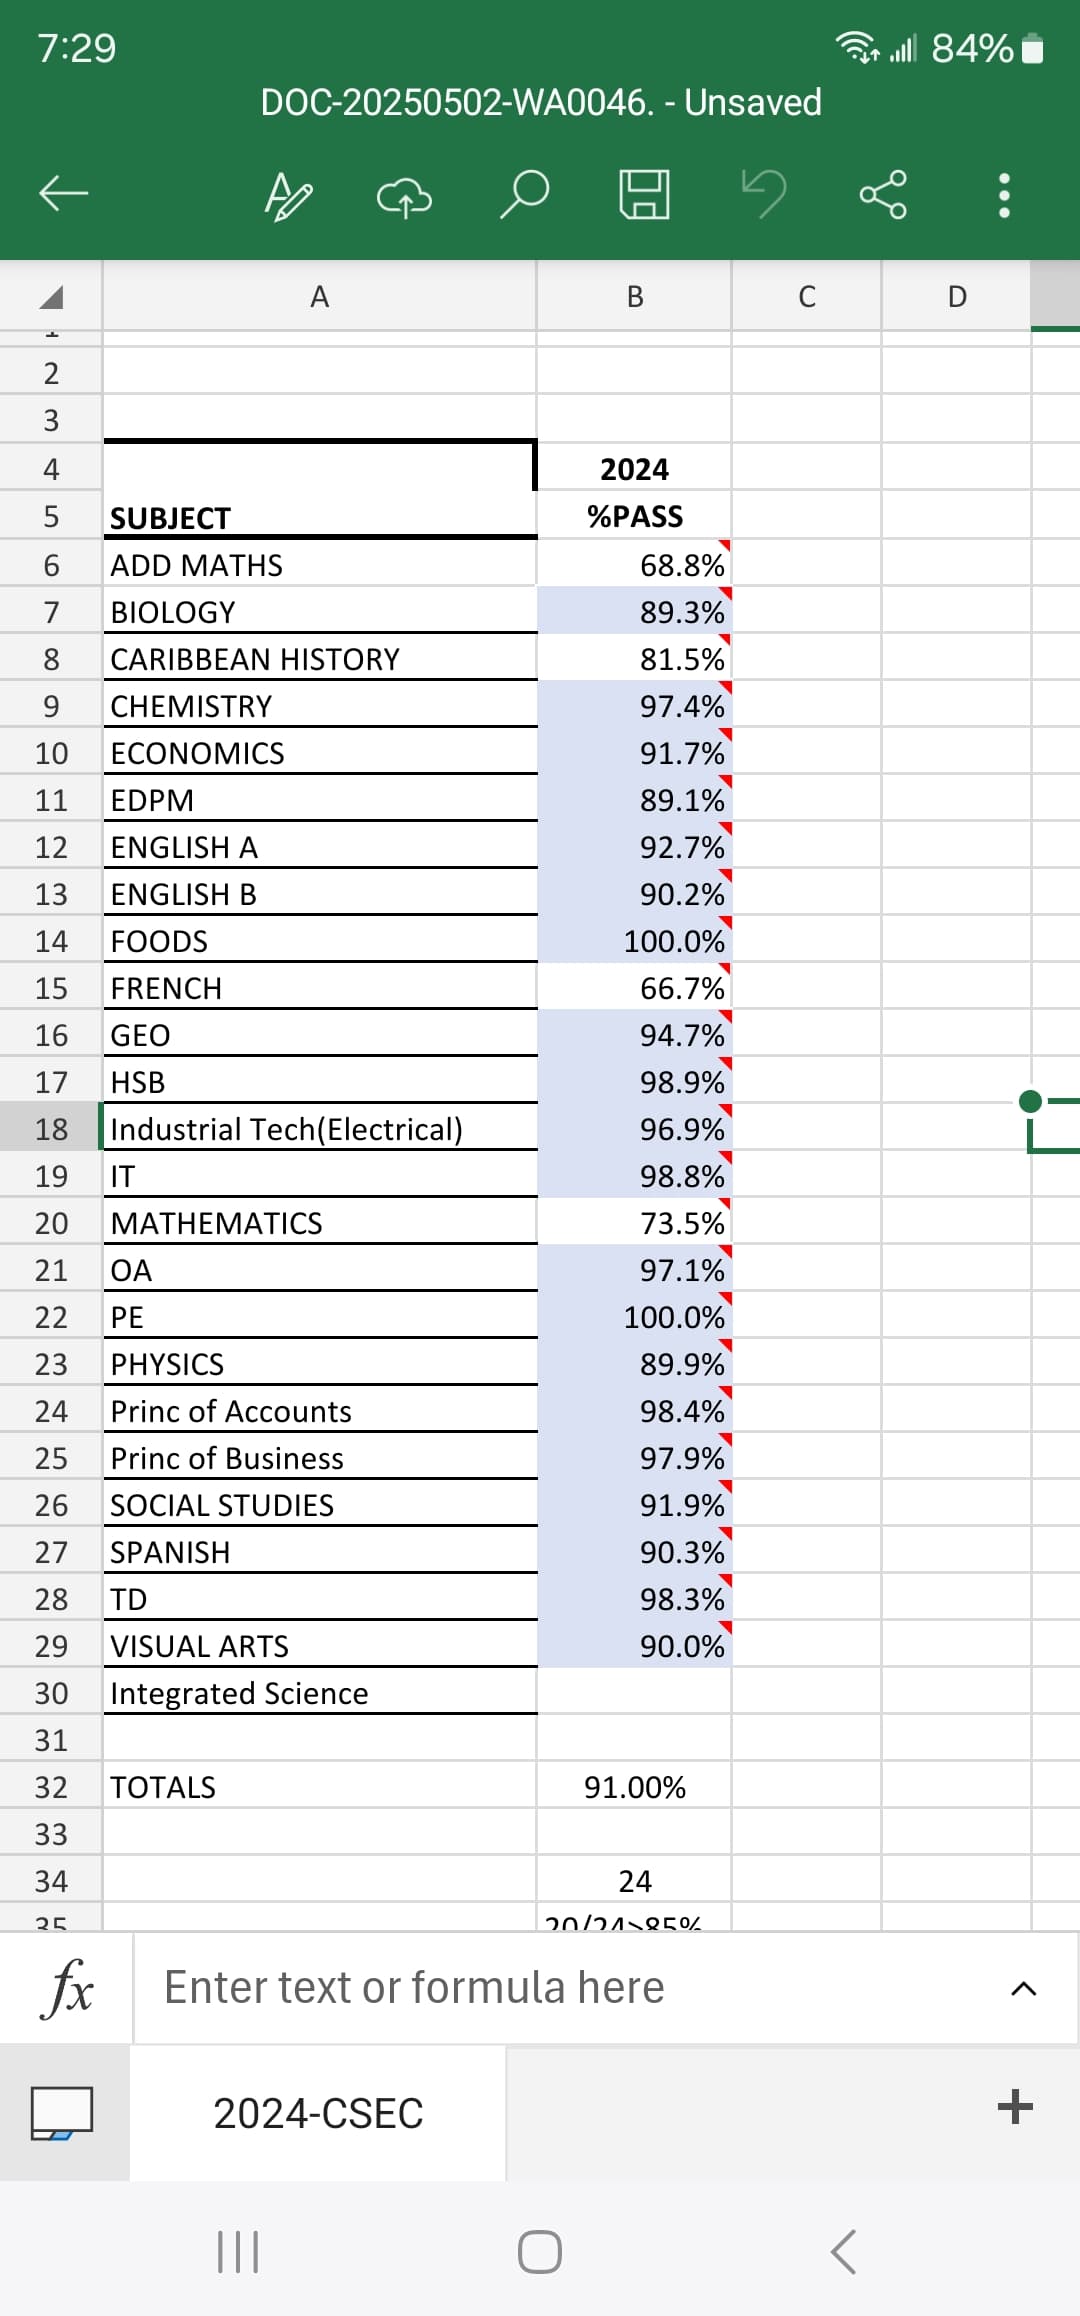Tap the back arrow in the header
This screenshot has width=1080, height=2316.
coord(64,194)
